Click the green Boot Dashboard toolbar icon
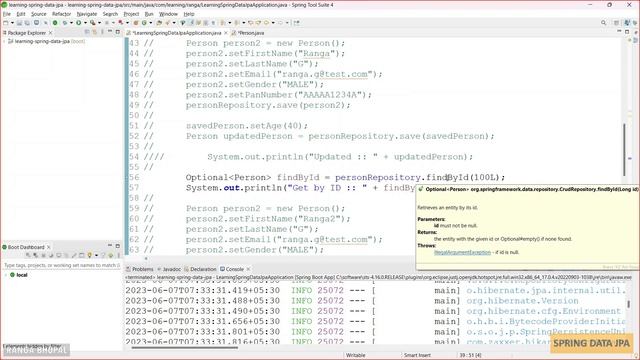Image resolution: width=640 pixels, height=360 pixels. tap(55, 23)
